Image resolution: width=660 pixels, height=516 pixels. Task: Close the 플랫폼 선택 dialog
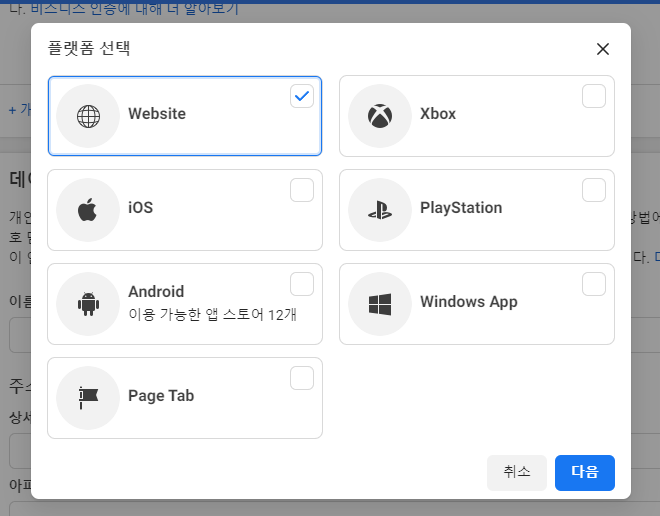pos(603,49)
